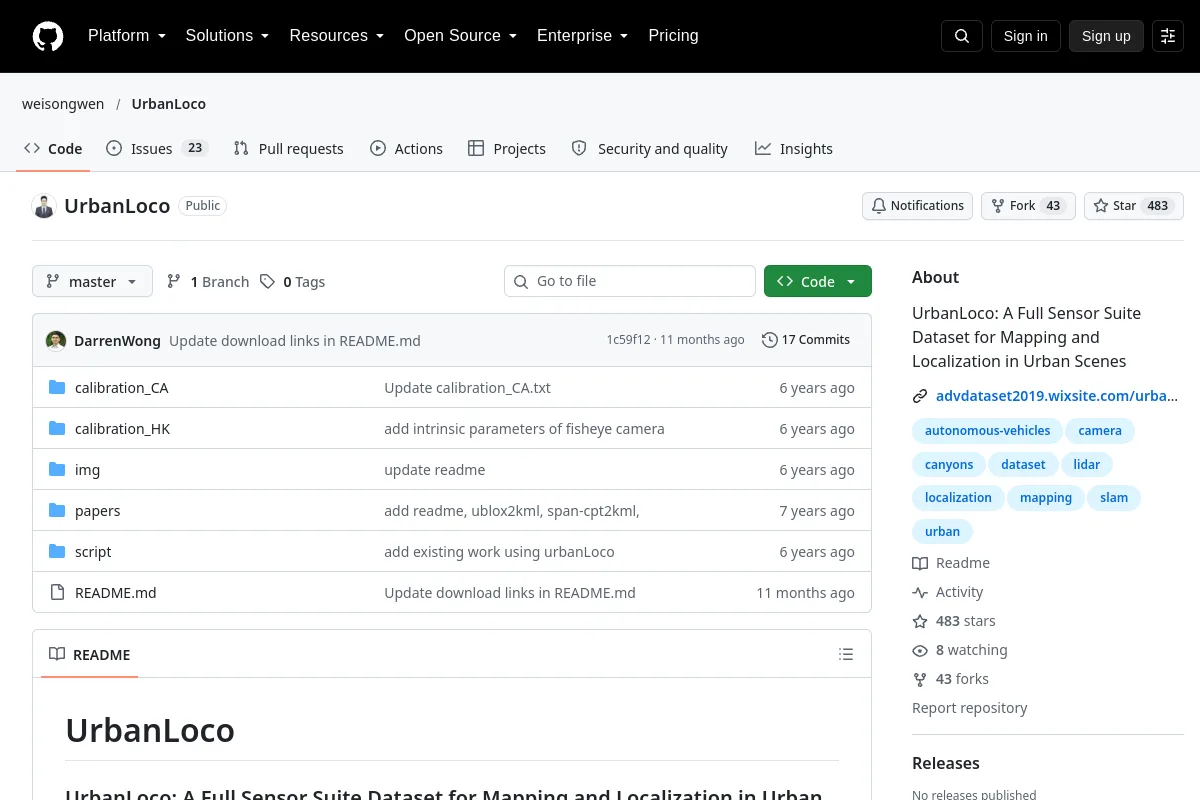Open the green Code clone dropdown
The image size is (1200, 800).
pyautogui.click(x=818, y=282)
